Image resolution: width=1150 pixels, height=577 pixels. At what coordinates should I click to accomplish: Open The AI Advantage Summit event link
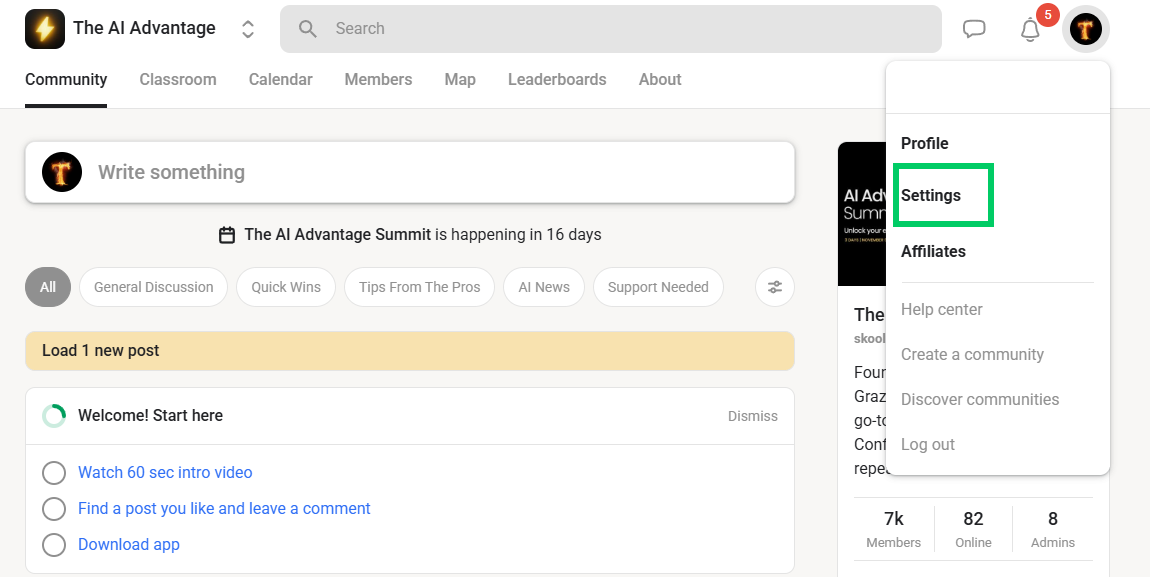coord(337,235)
